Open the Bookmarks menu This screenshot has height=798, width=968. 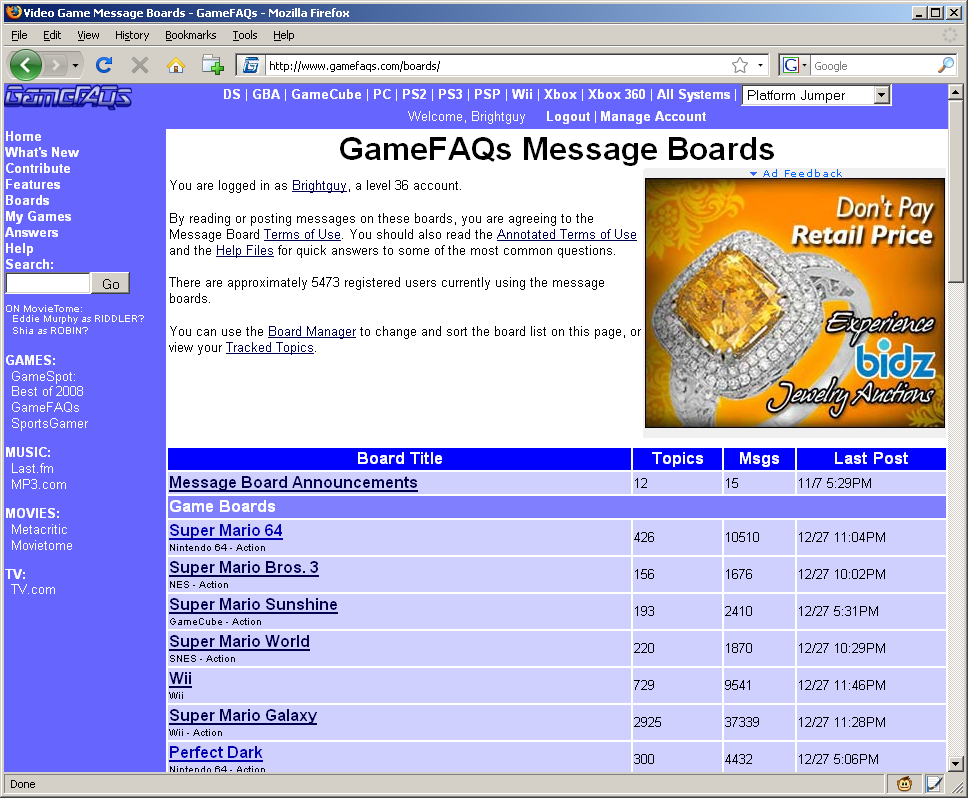[191, 35]
